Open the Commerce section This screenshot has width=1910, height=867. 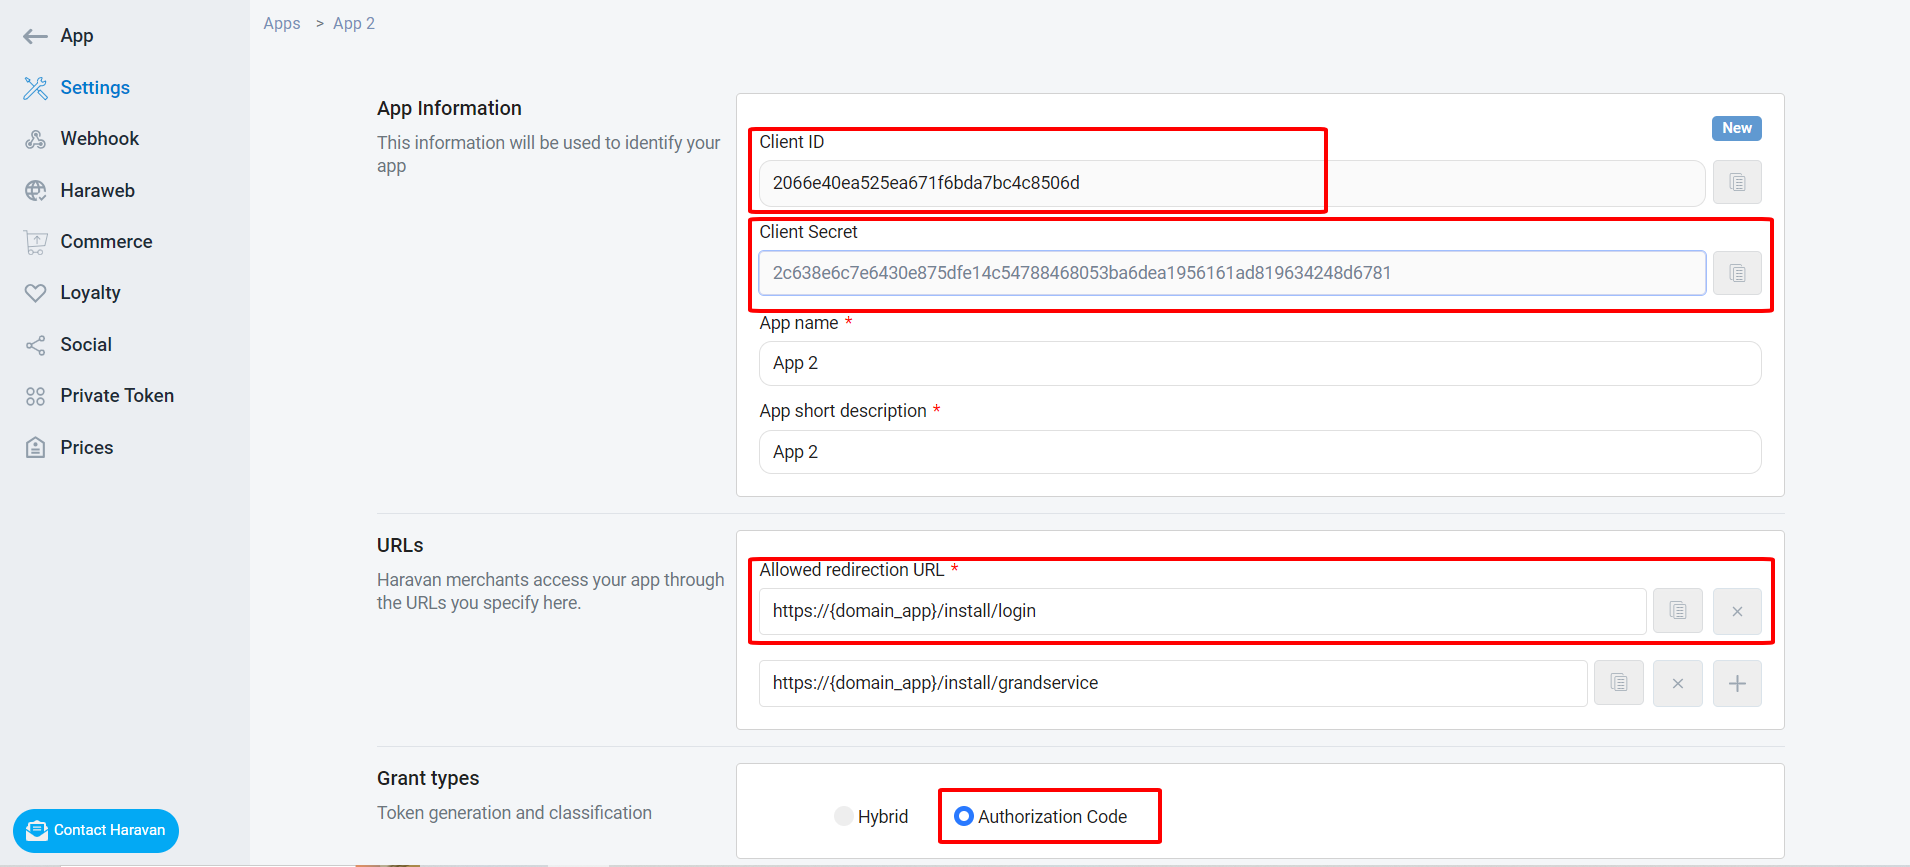pos(106,242)
